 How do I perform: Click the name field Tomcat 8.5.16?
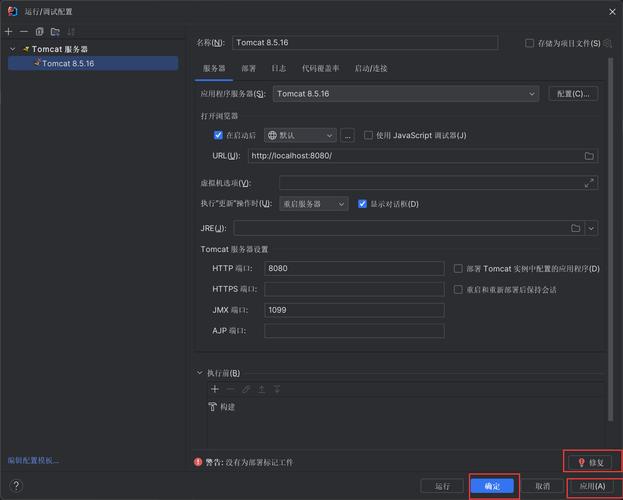point(365,43)
